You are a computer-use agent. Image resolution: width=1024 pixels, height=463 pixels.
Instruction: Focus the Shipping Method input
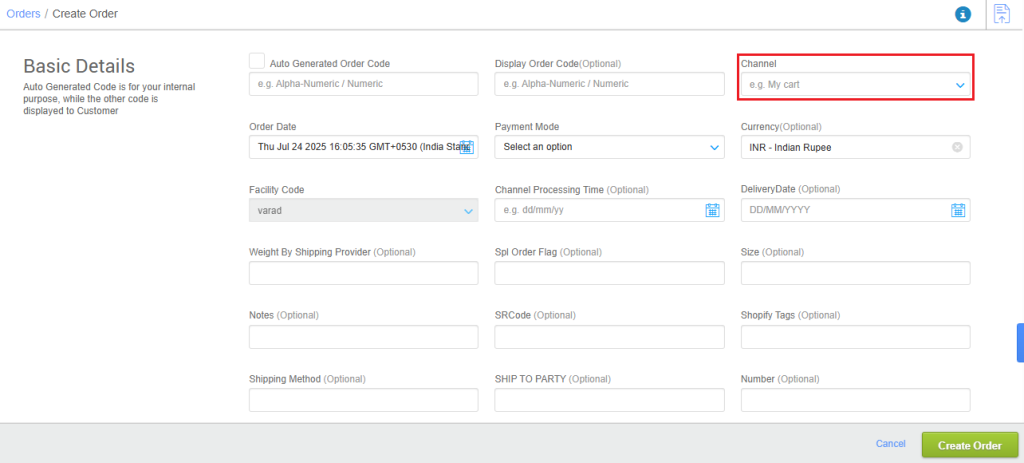click(x=364, y=400)
